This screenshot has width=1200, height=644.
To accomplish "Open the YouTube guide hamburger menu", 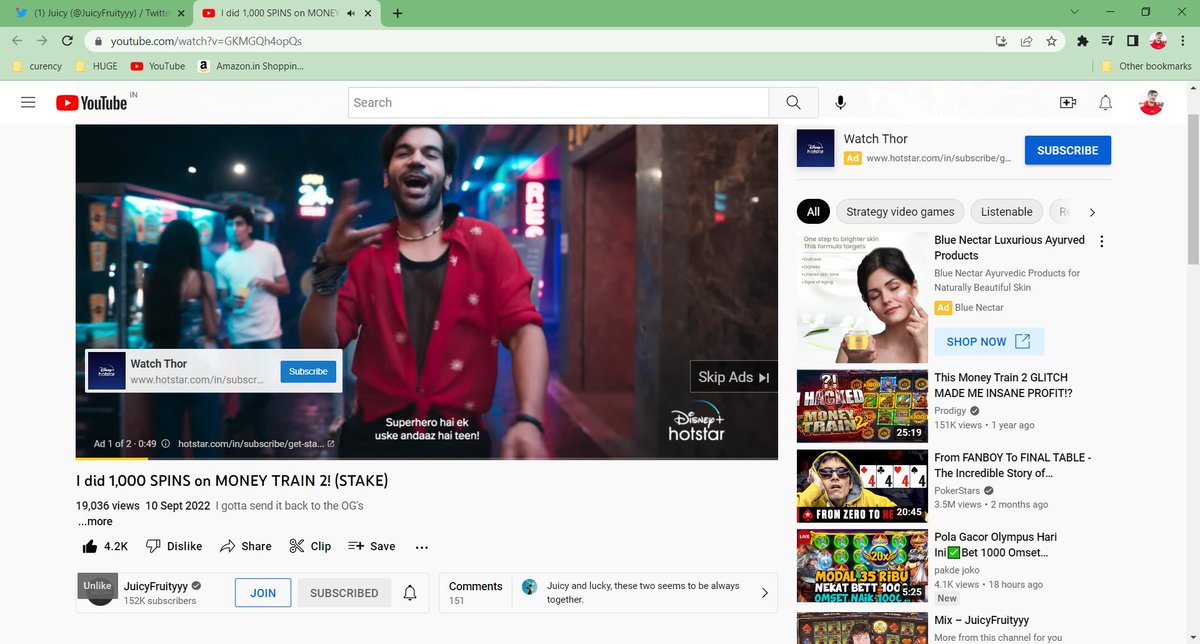I will [x=28, y=102].
